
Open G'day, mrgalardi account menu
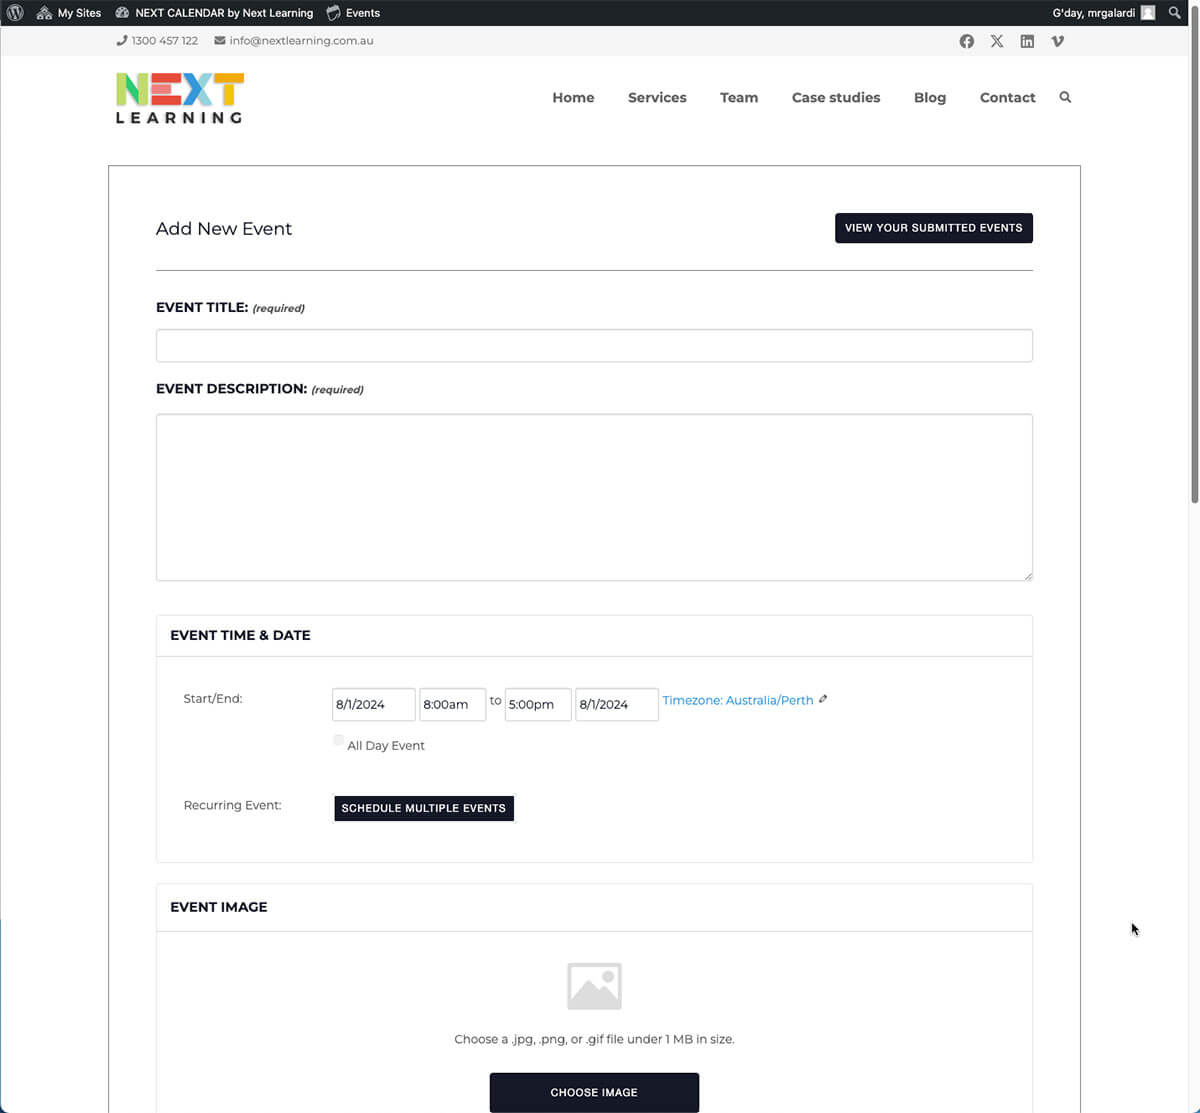1104,13
